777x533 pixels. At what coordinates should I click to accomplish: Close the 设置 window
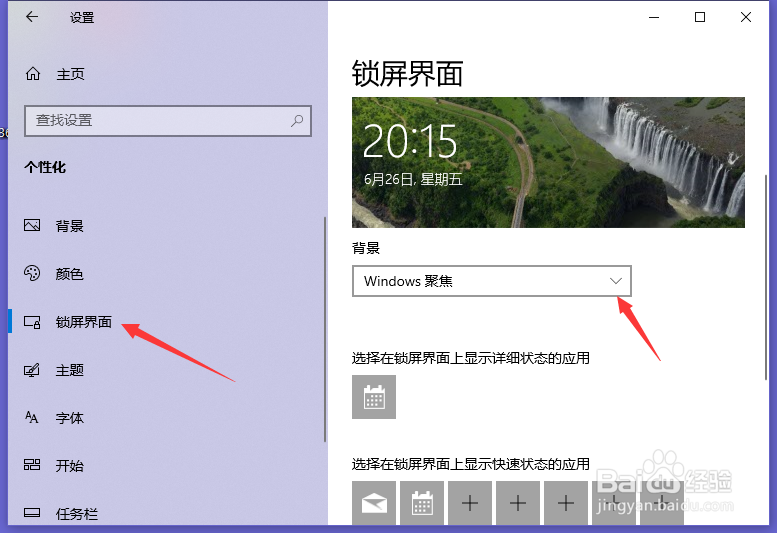click(x=746, y=17)
